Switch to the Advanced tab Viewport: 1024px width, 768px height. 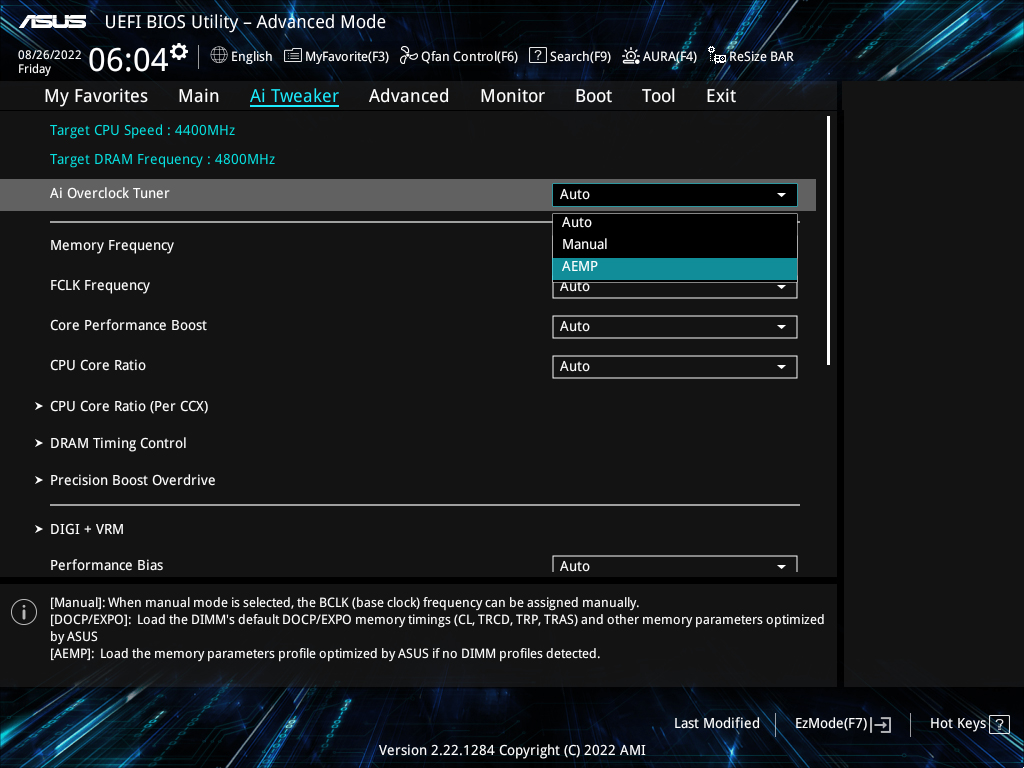click(x=408, y=96)
